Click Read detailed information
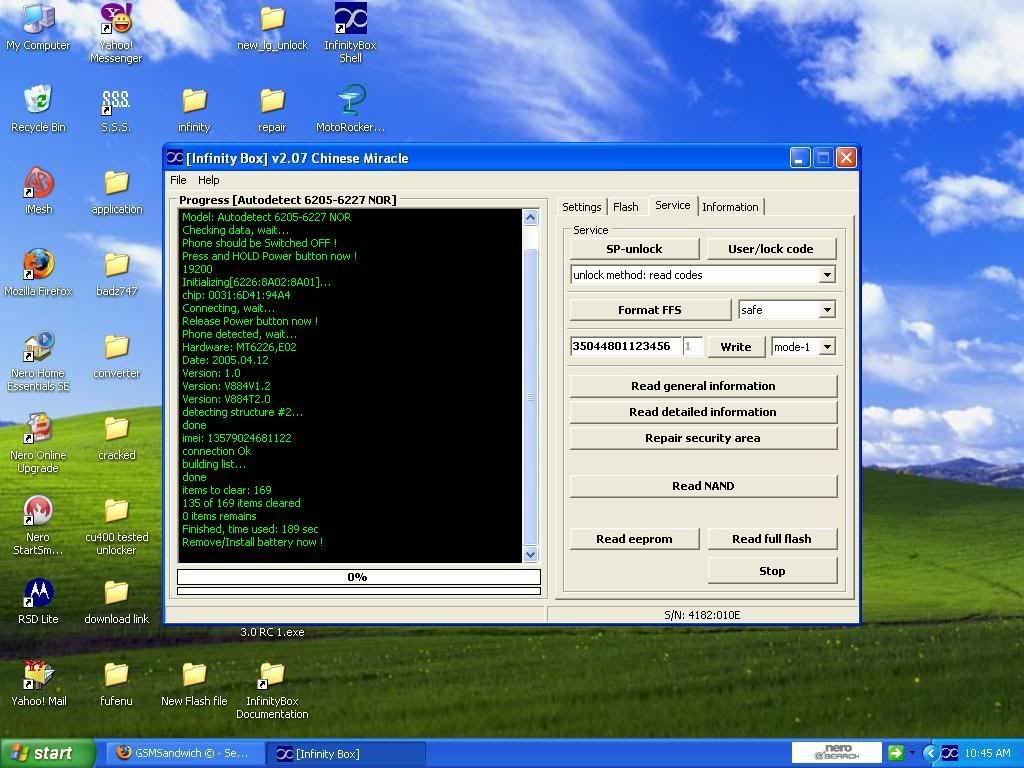1024x768 pixels. point(703,412)
